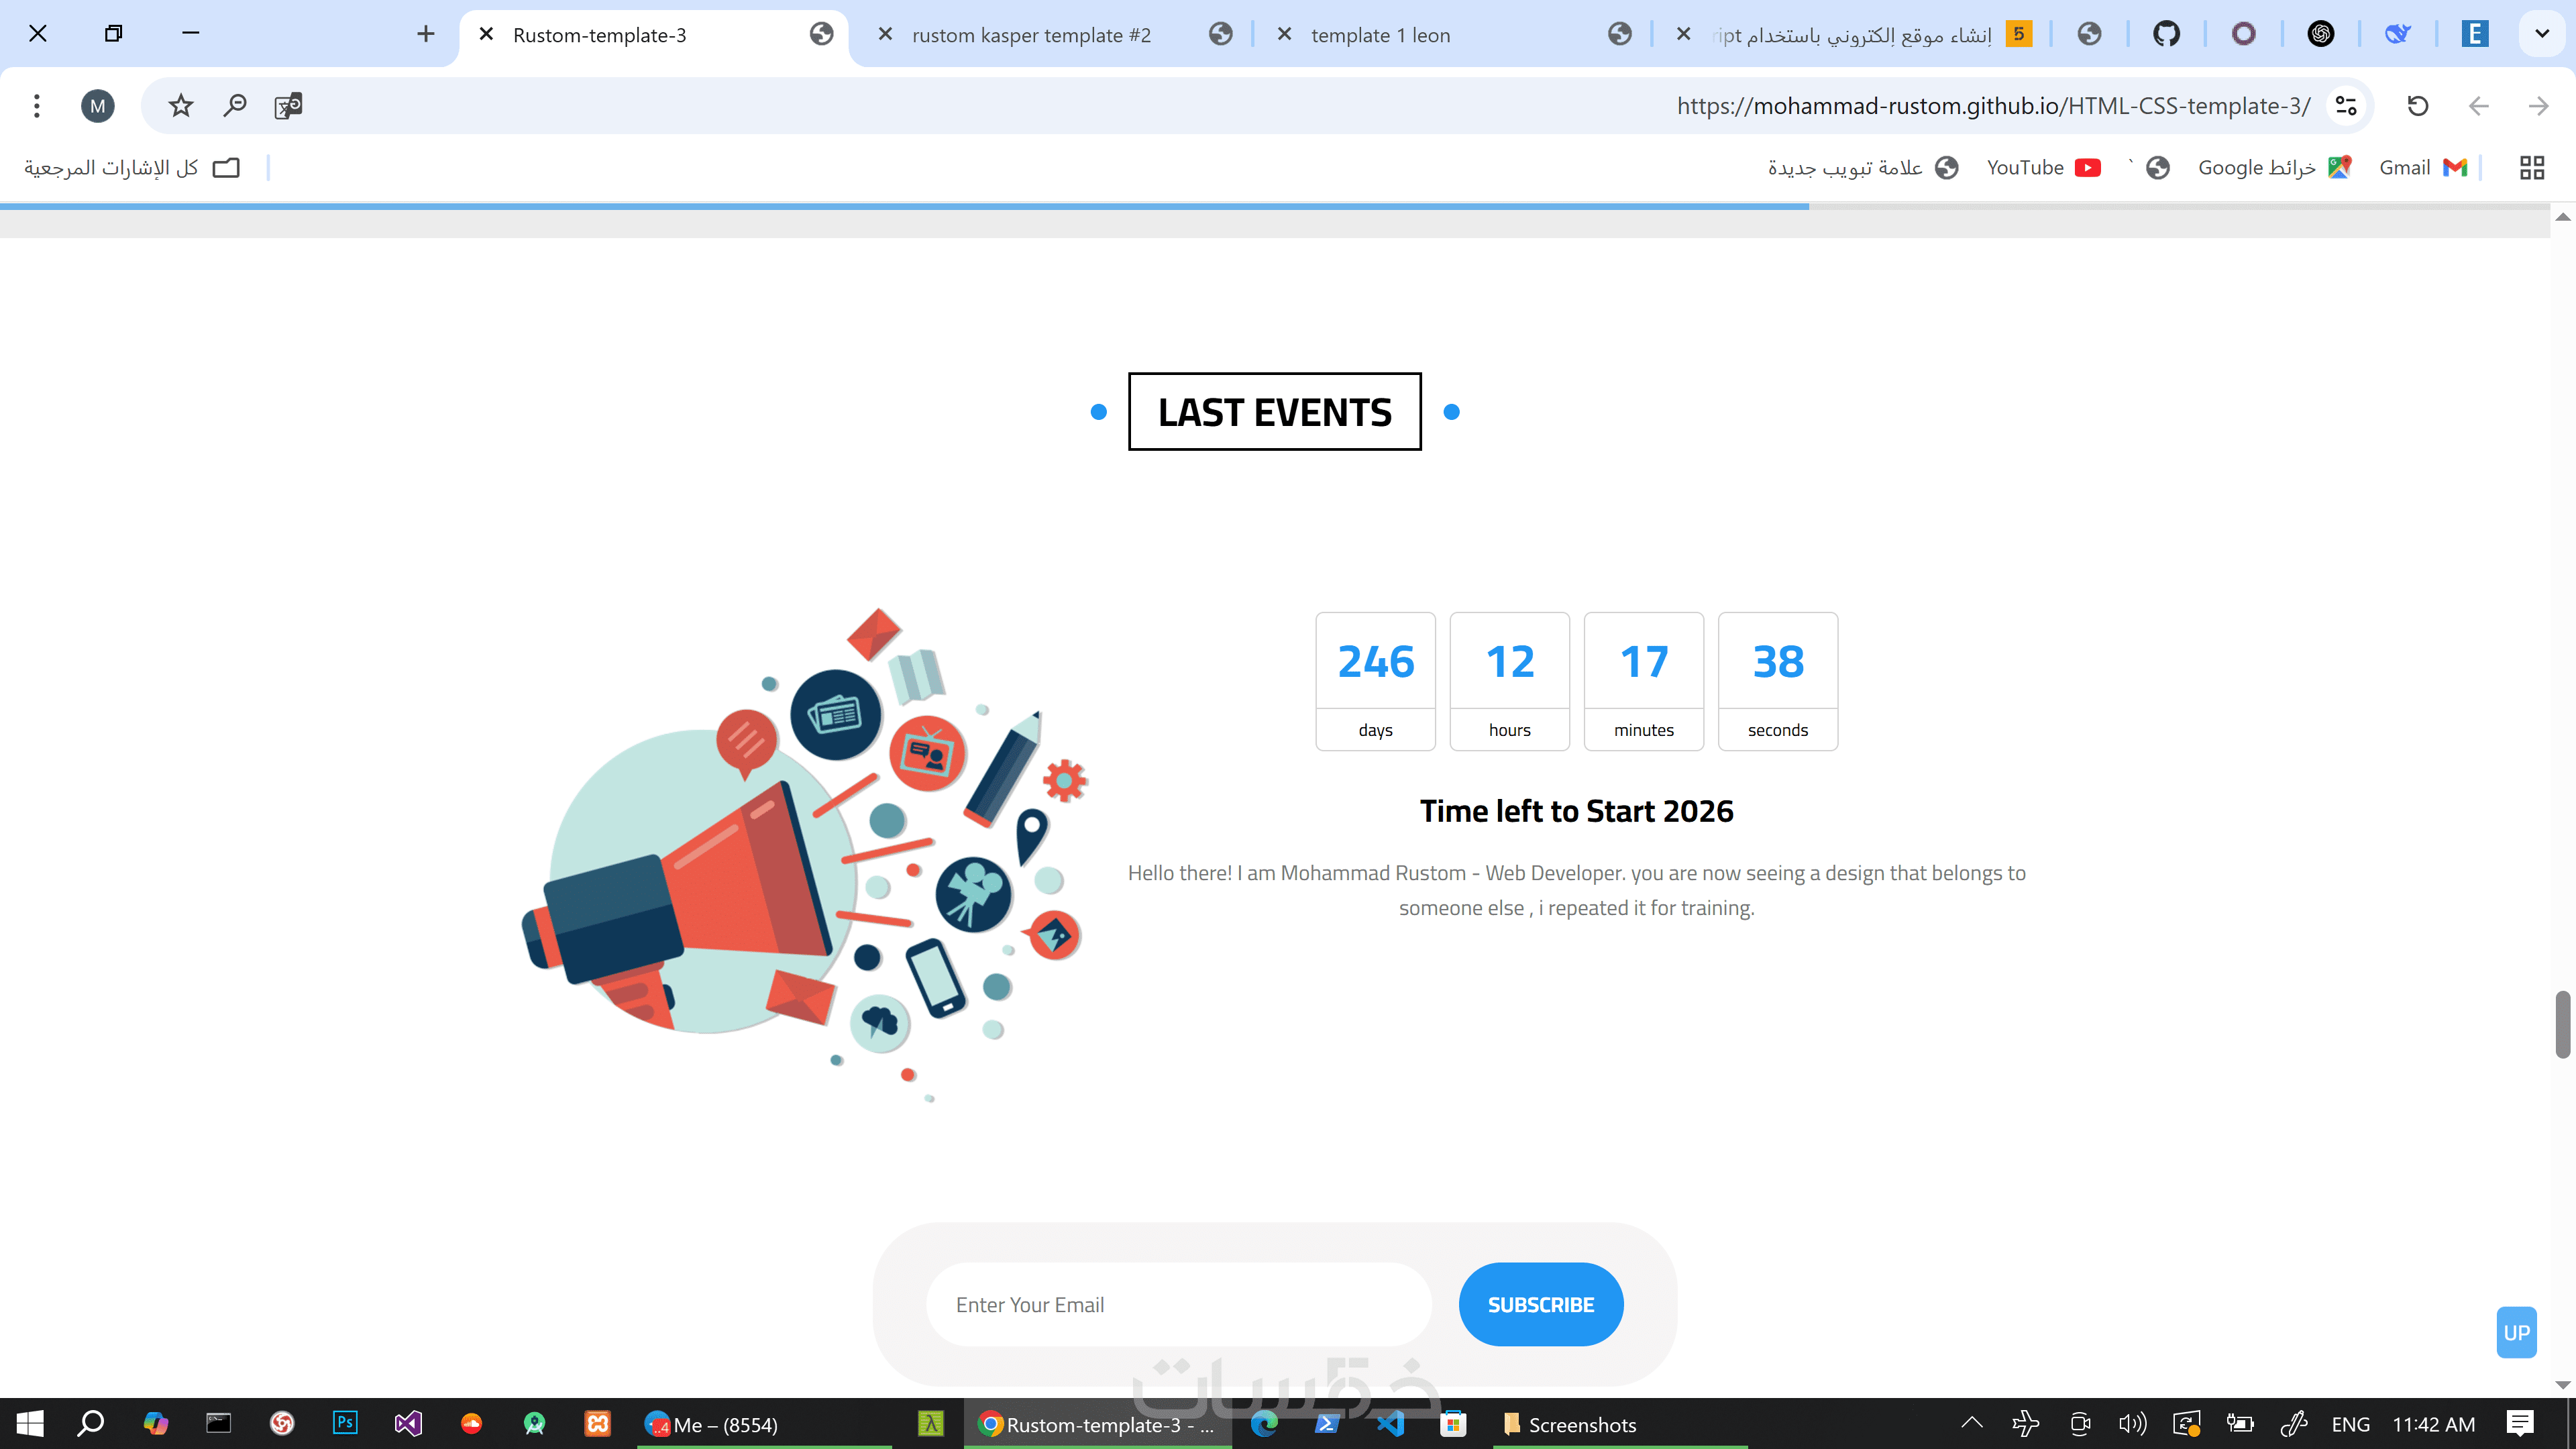
Task: Click the page vertical scrollbar thumb
Action: (2562, 1024)
